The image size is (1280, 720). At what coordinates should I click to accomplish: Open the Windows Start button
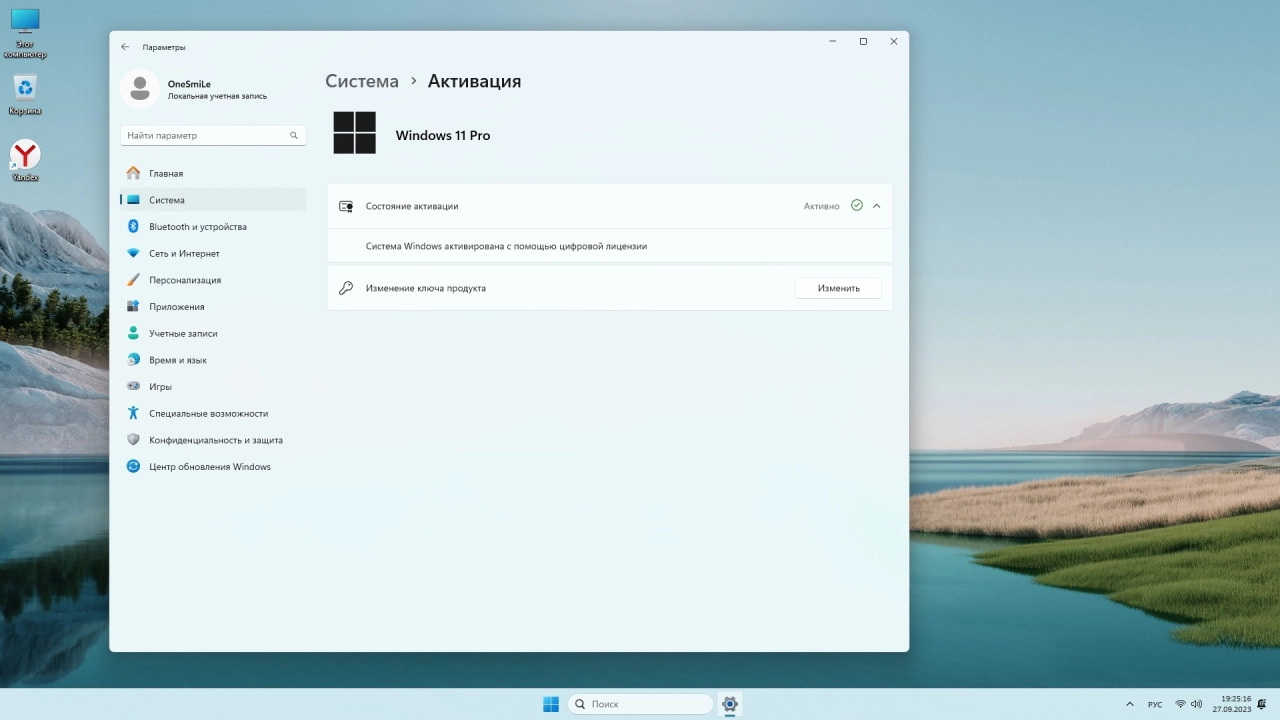pyautogui.click(x=551, y=704)
